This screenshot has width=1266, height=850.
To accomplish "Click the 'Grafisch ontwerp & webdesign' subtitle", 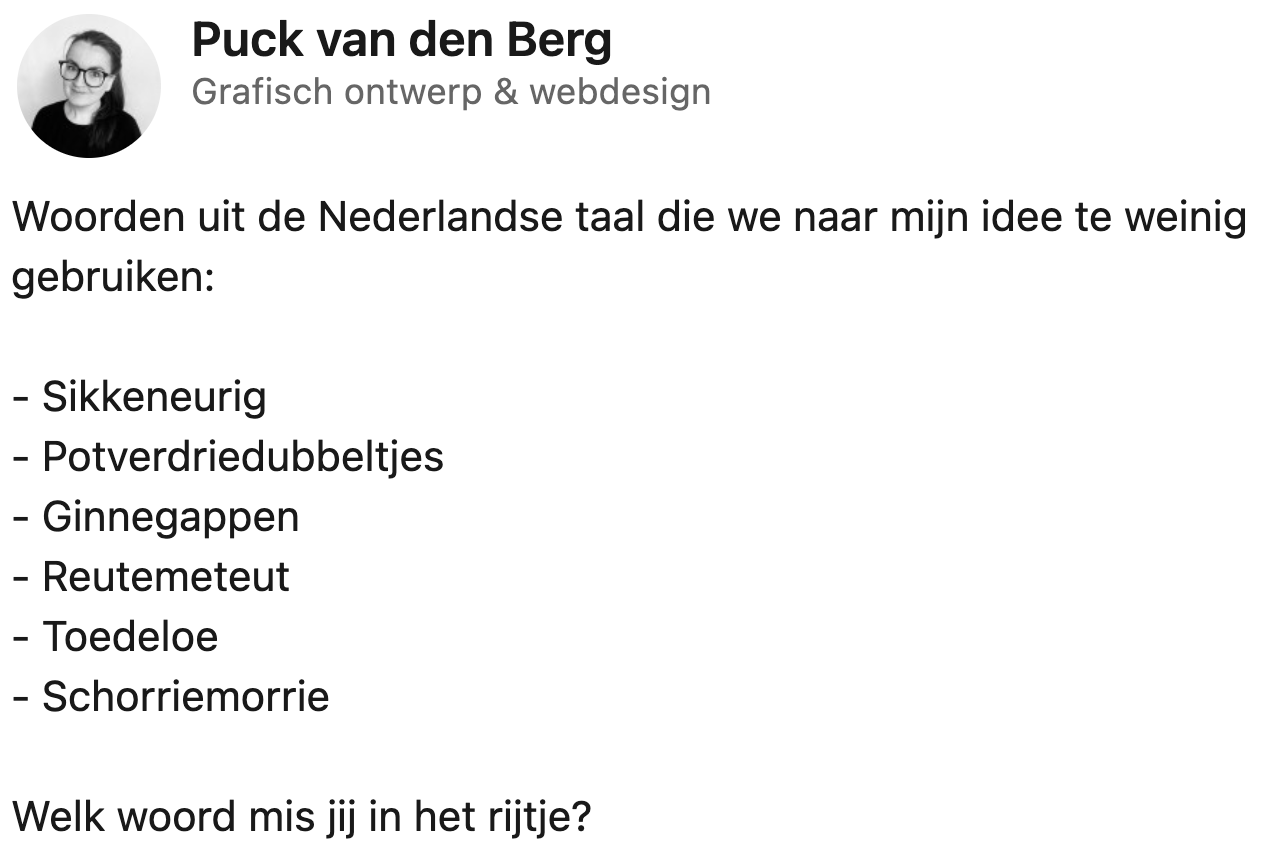I will point(450,92).
